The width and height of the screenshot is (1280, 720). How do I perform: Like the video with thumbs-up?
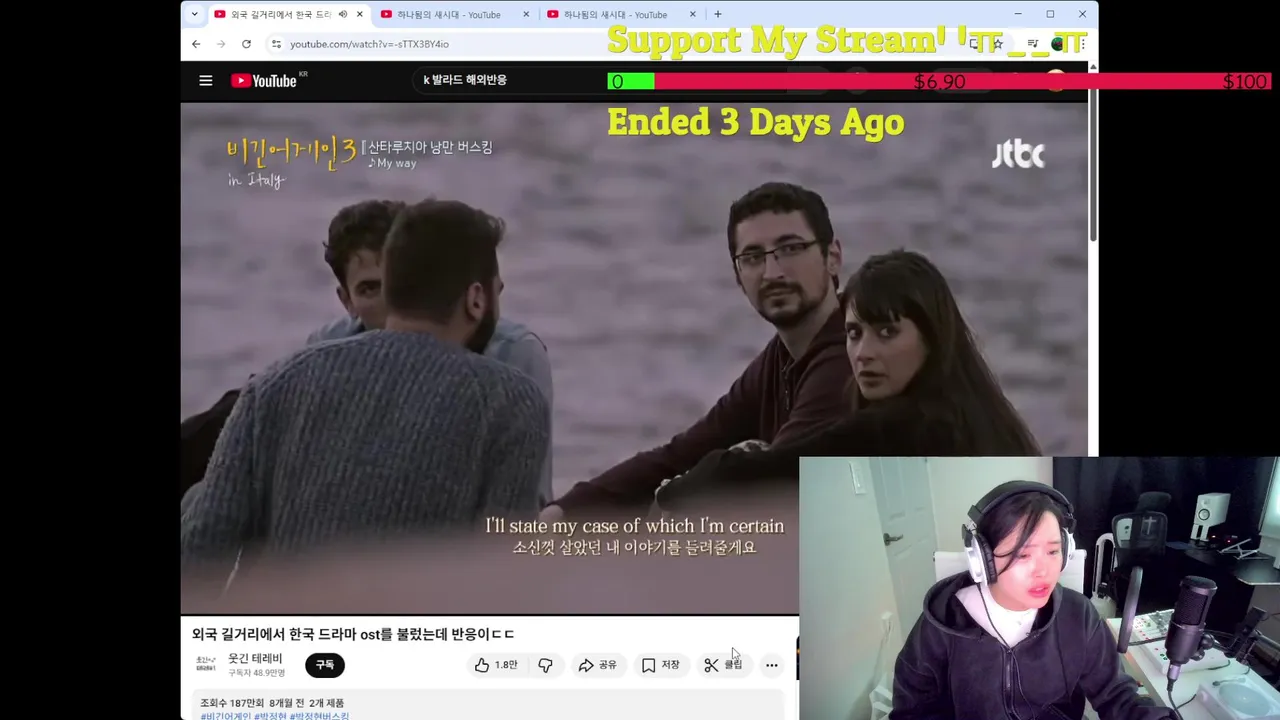(496, 665)
